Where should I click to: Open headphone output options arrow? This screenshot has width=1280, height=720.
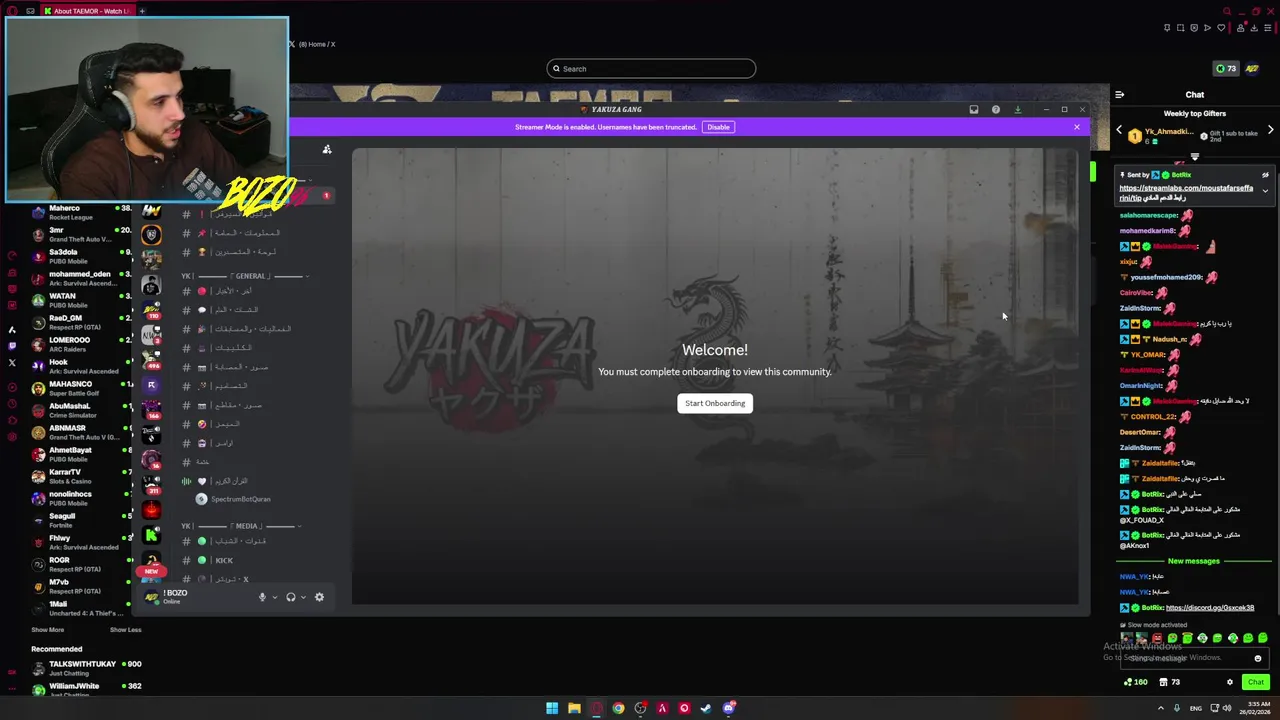(x=303, y=597)
